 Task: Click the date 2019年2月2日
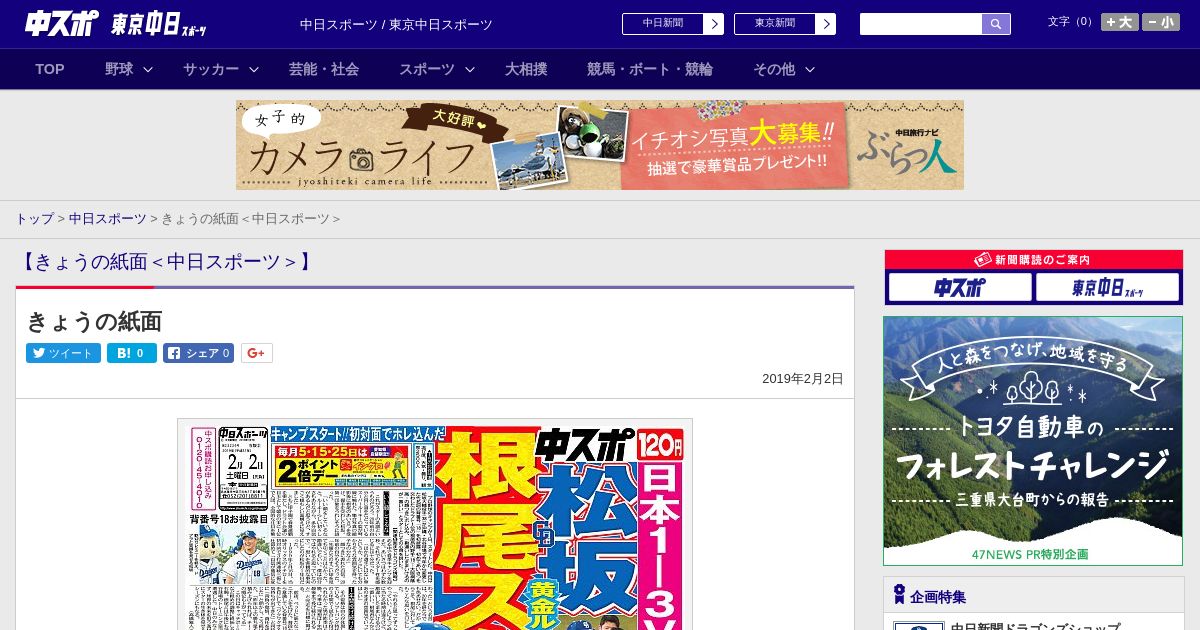point(803,379)
